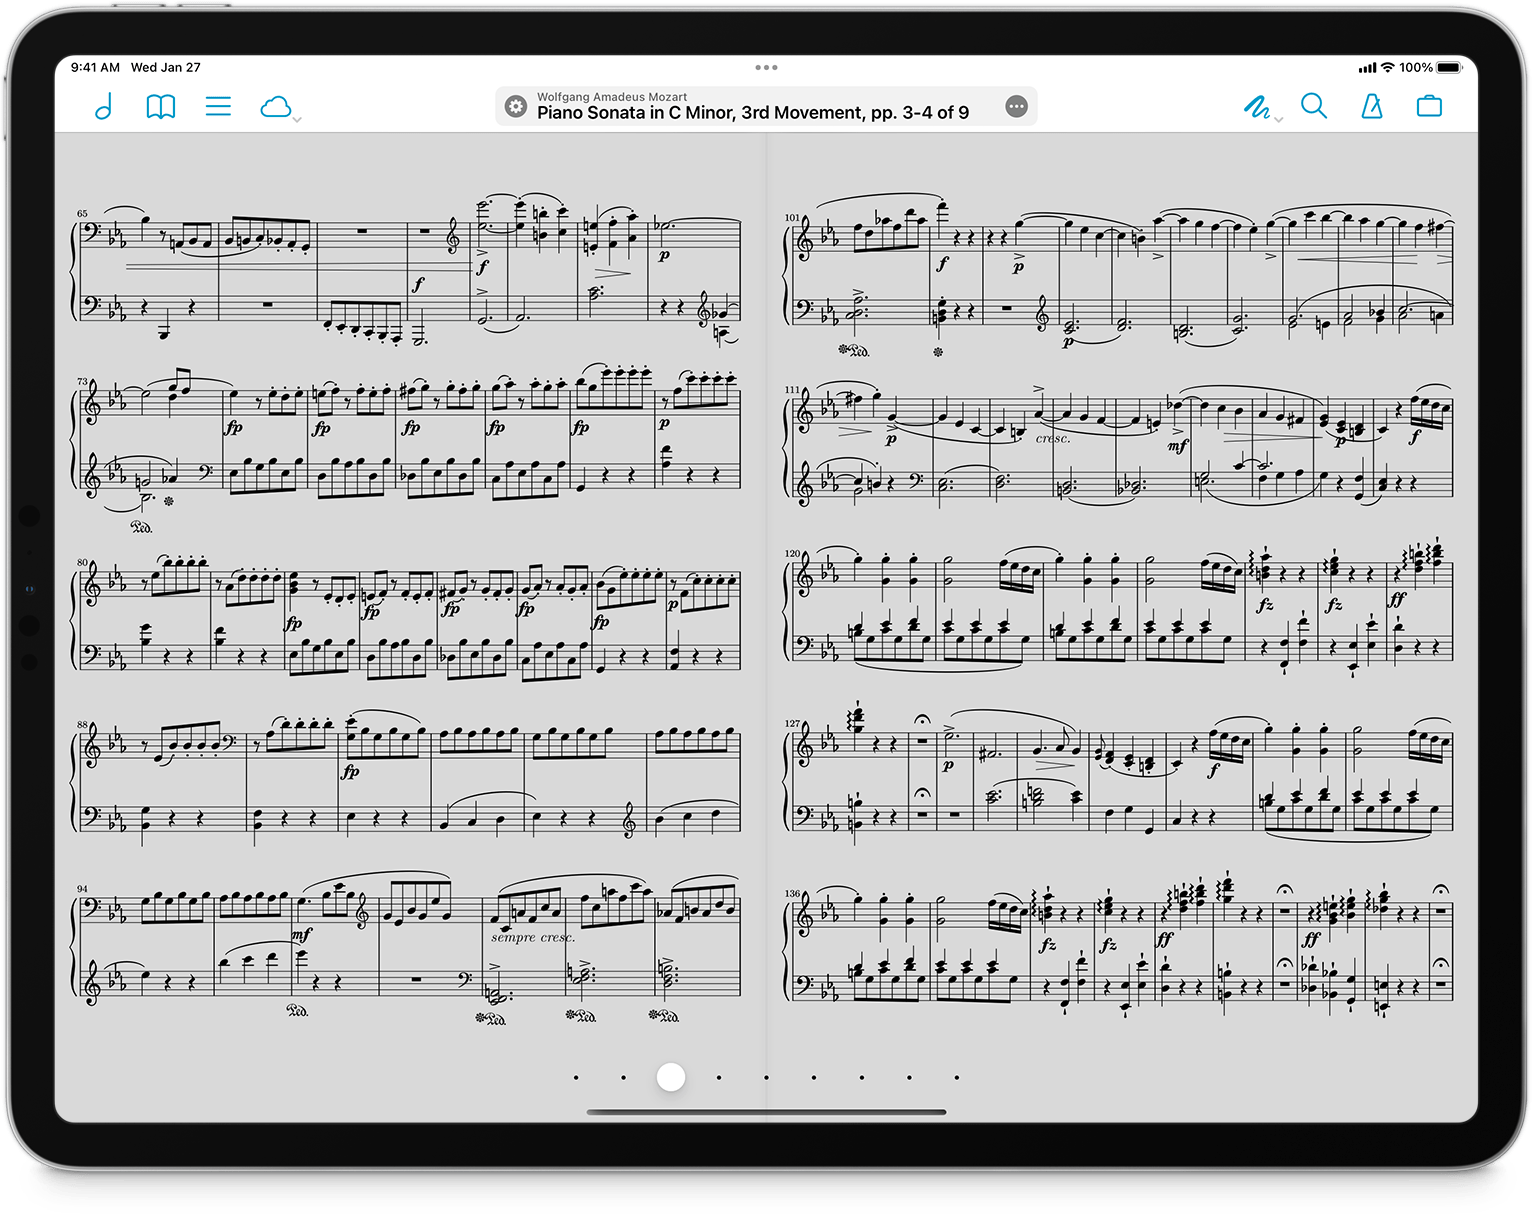
Task: Click the "100%" battery percentage
Action: pos(1416,67)
